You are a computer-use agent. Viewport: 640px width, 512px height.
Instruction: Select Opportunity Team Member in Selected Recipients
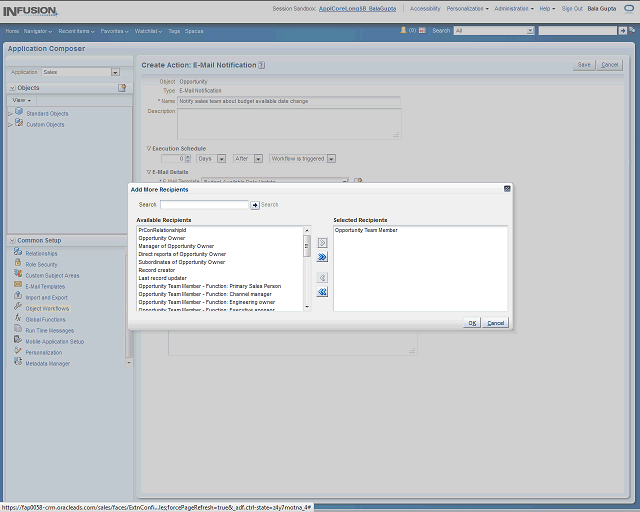tap(366, 230)
